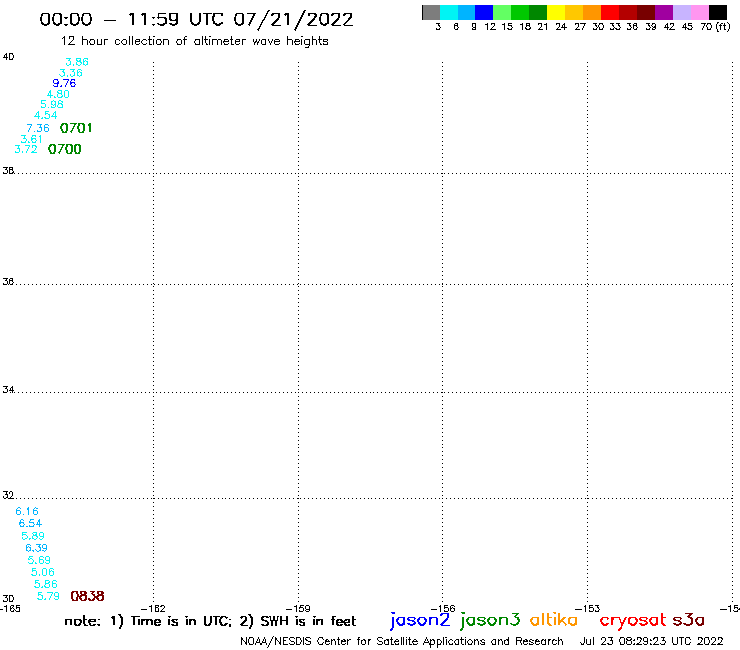Click the 5.86 wave height reading
This screenshot has height=650, width=740.
[x=46, y=584]
